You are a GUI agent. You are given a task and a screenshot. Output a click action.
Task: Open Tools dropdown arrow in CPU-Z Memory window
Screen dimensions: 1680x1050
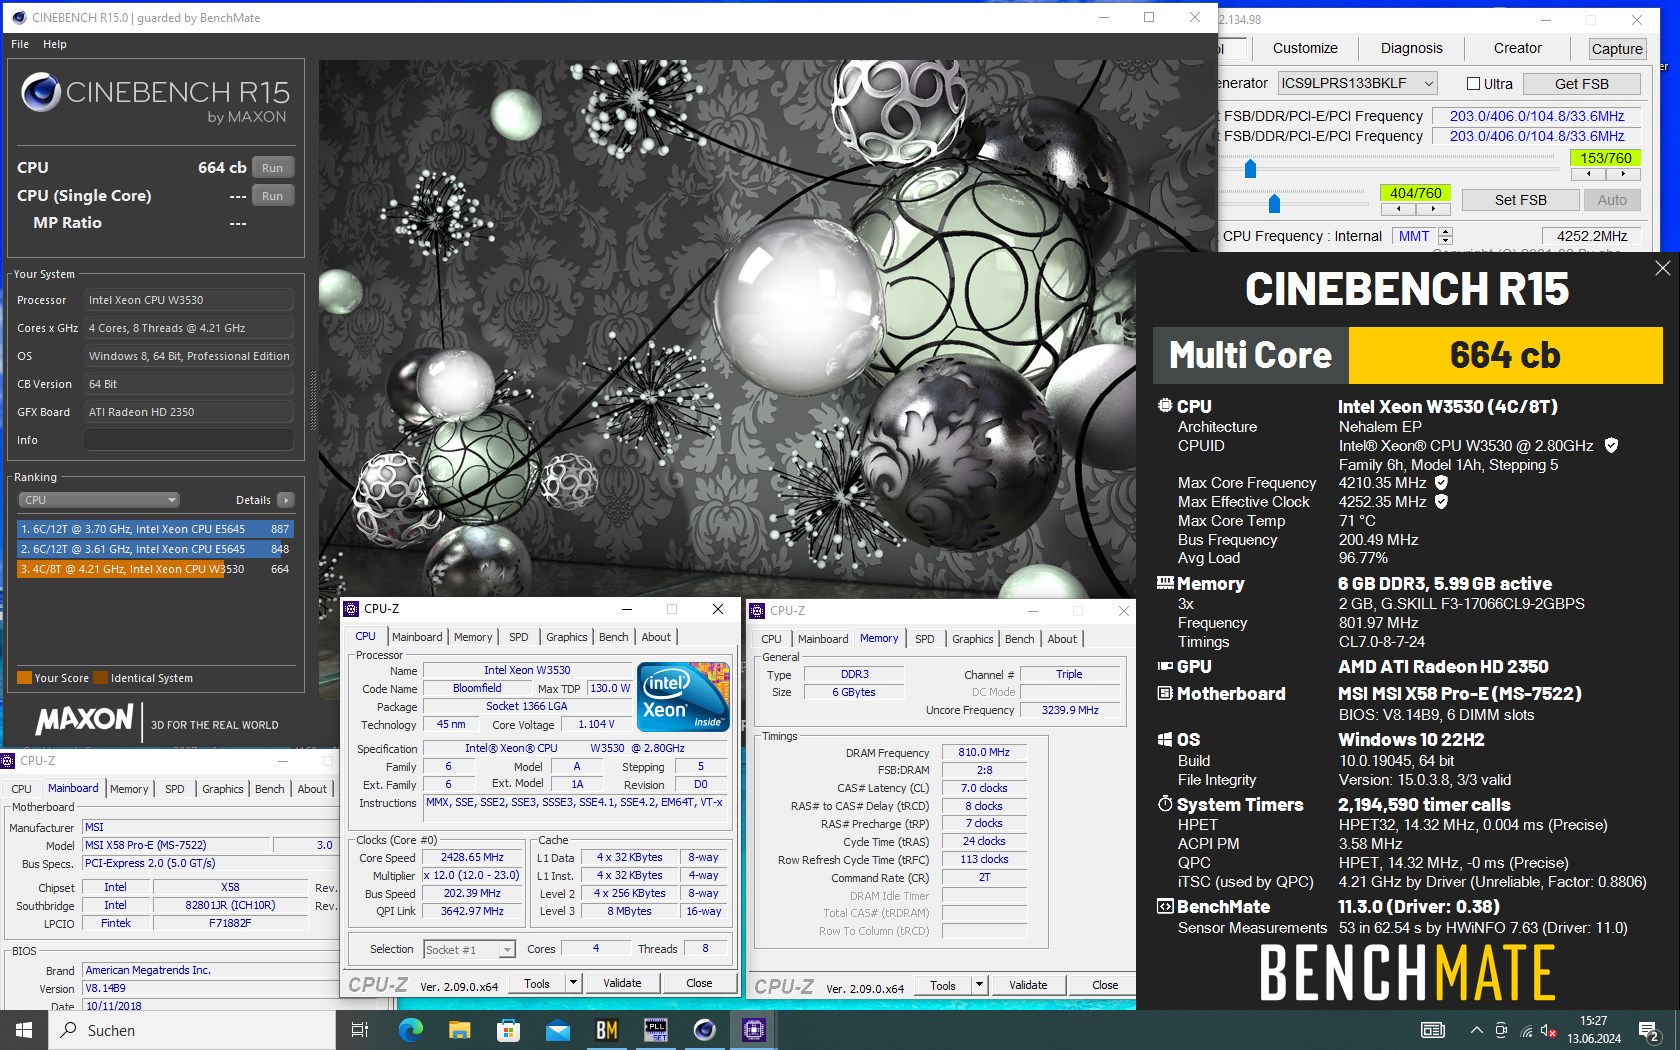pos(979,985)
